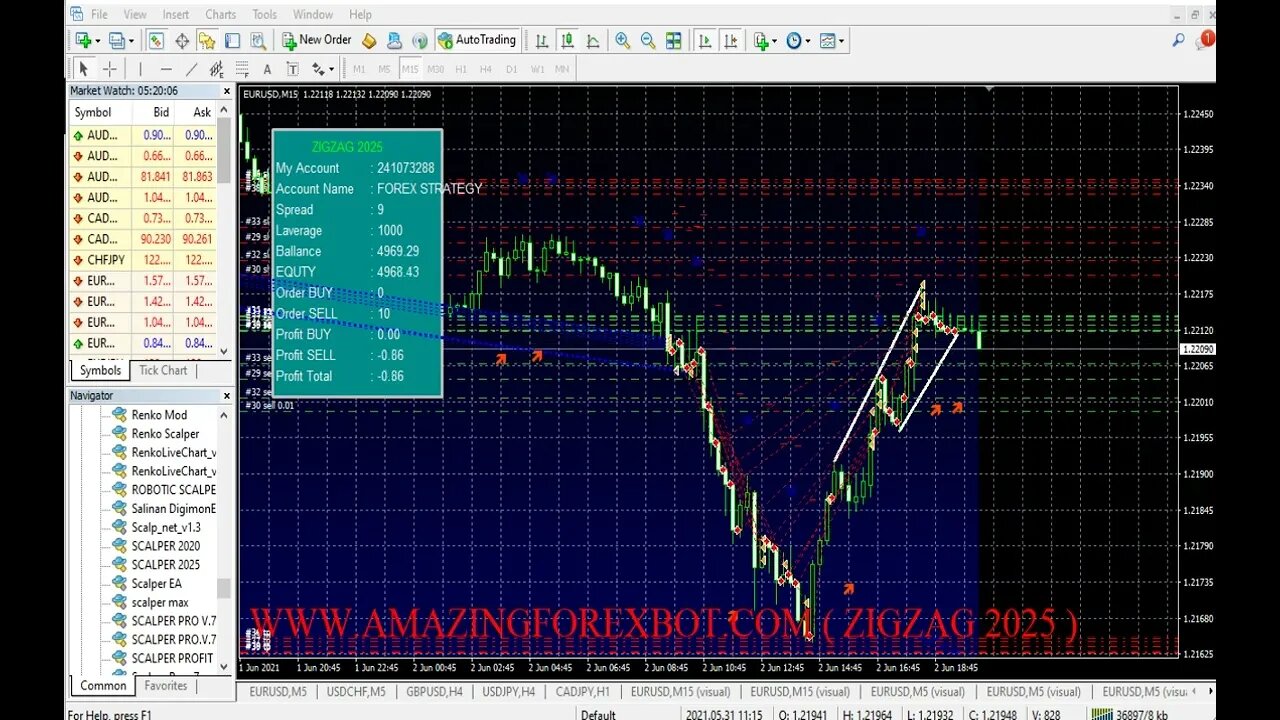Select the SCALPER 2025 expert advisor
The image size is (1280, 720).
(x=166, y=565)
